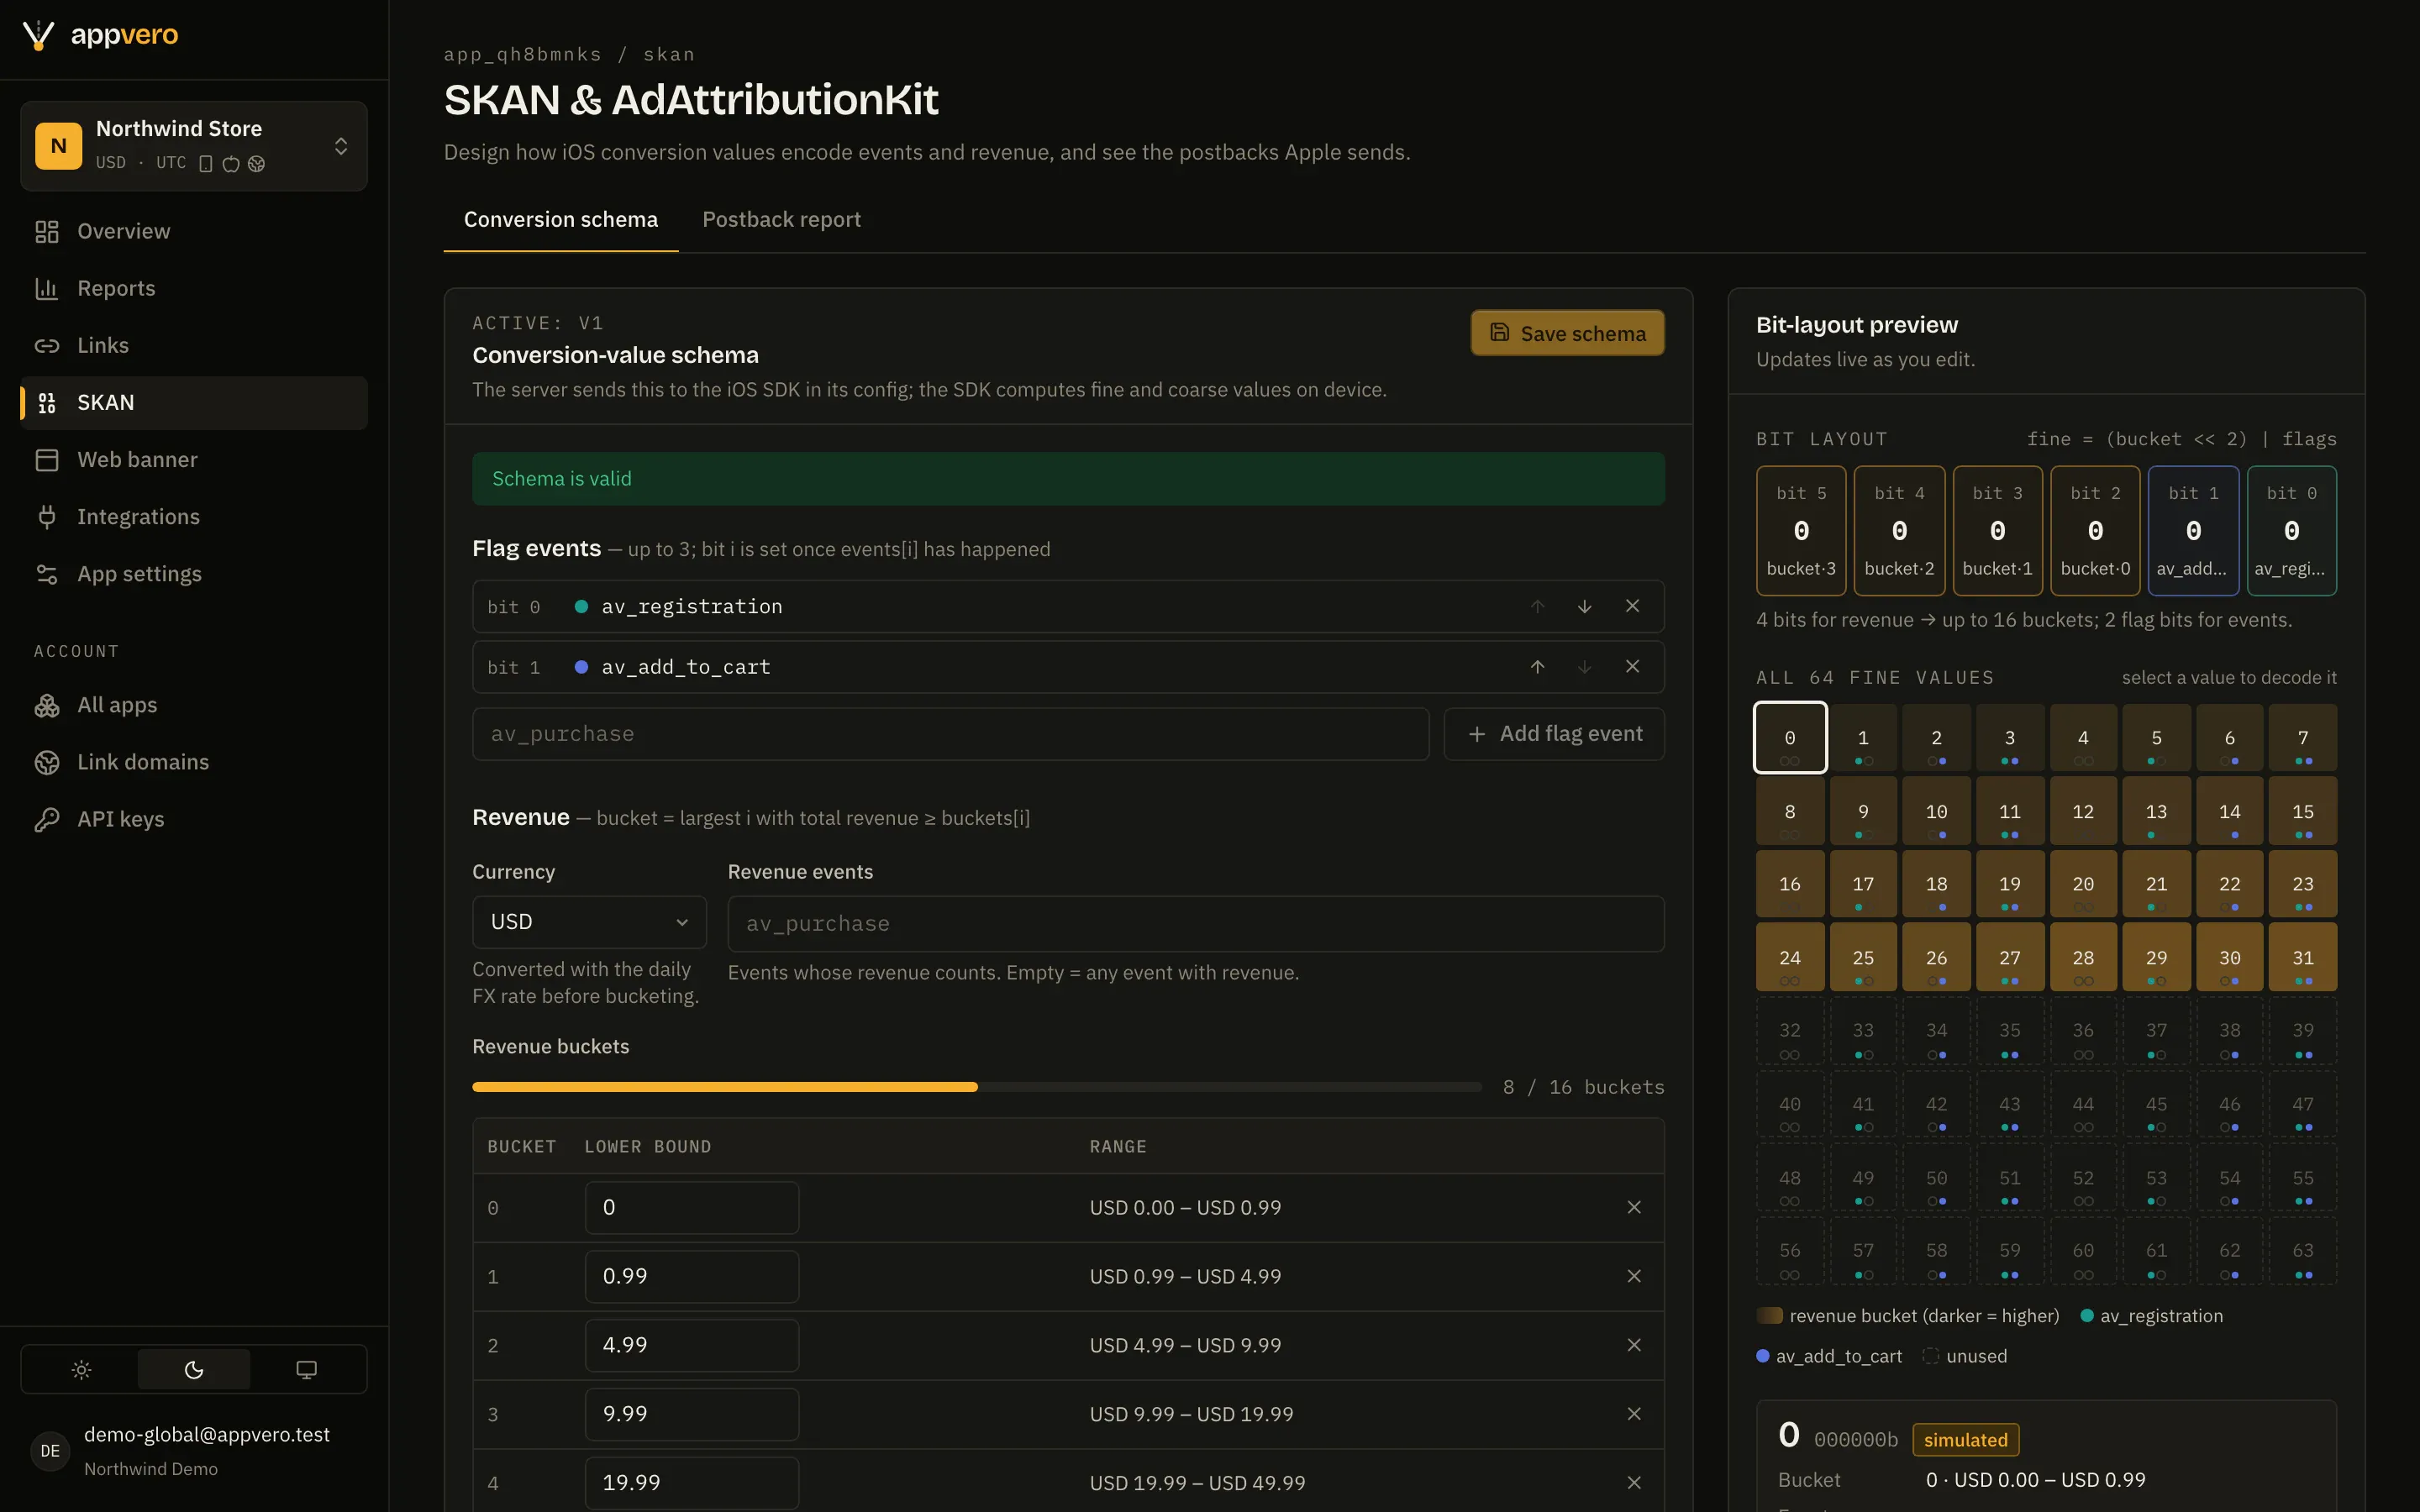The image size is (2420, 1512).
Task: Select unused fine value 63
Action: [x=2302, y=1251]
